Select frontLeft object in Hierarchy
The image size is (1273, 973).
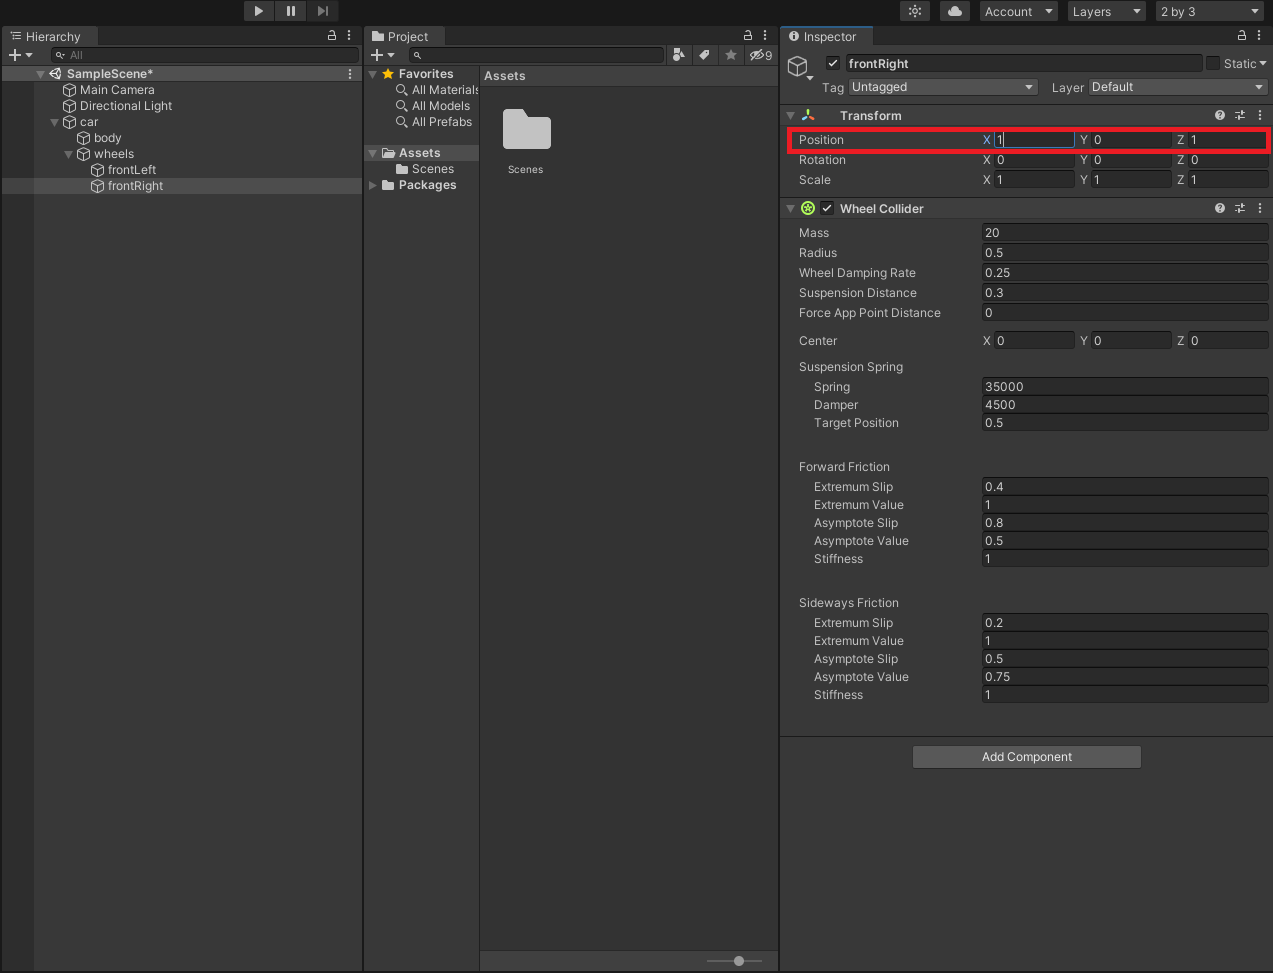[x=132, y=170]
